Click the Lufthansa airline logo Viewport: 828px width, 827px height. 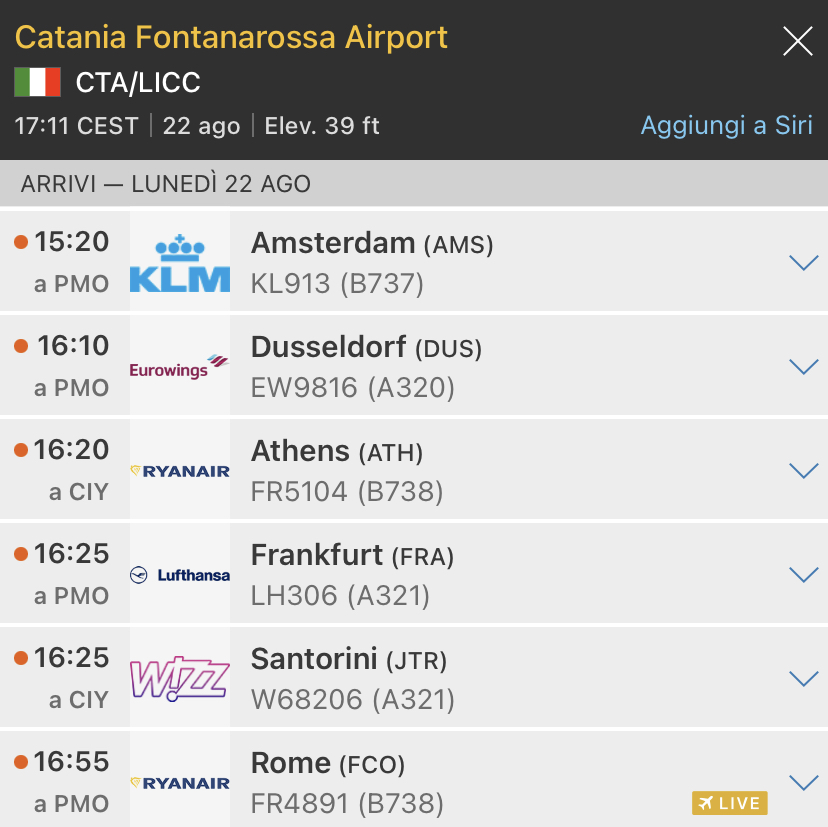click(180, 575)
